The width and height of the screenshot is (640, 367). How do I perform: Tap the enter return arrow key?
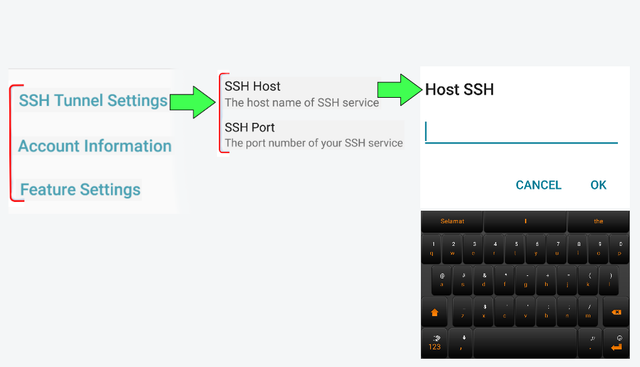616,343
